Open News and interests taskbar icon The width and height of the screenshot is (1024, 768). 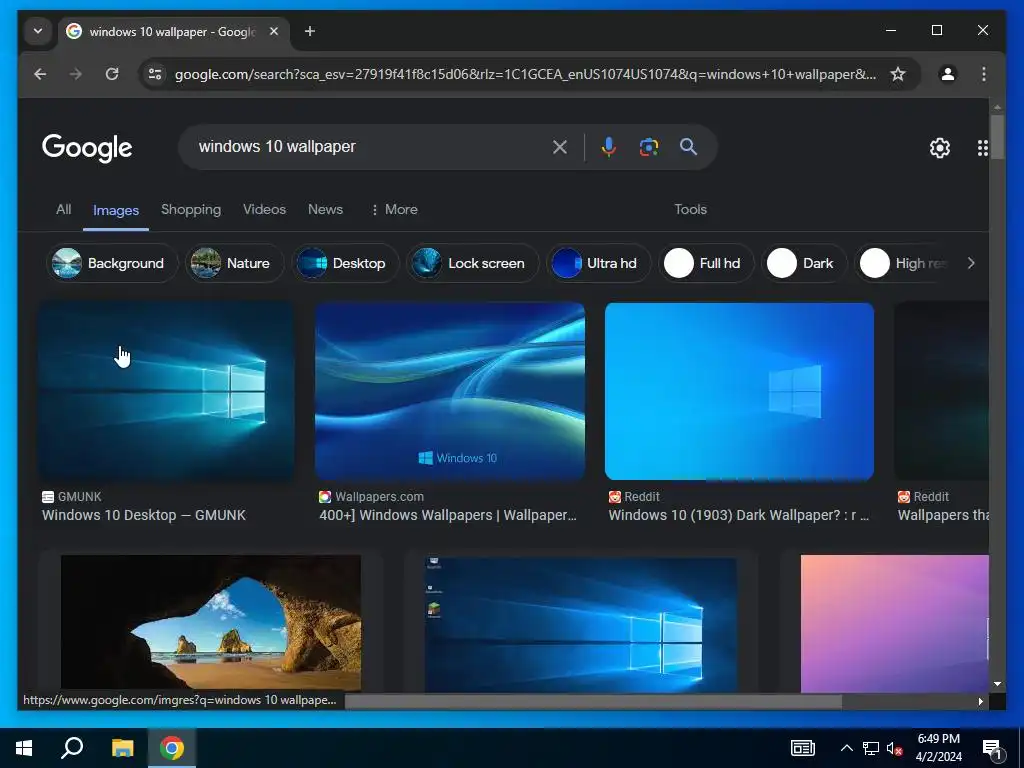[803, 748]
